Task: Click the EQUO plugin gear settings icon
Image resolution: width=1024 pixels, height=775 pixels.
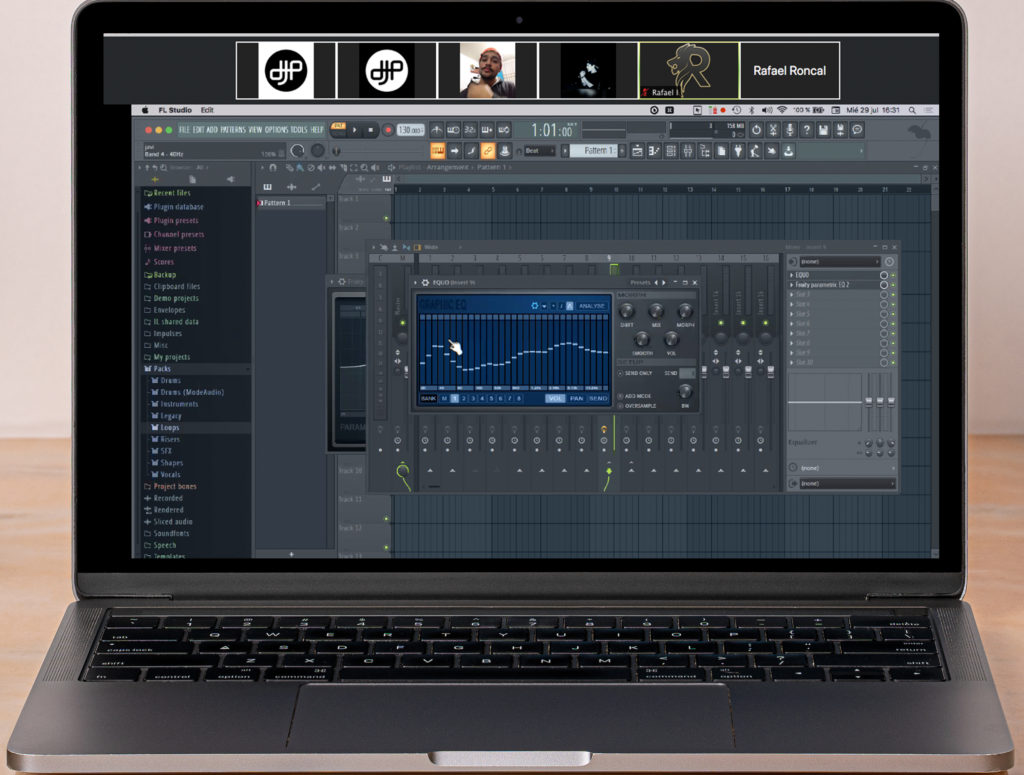Action: [x=424, y=282]
